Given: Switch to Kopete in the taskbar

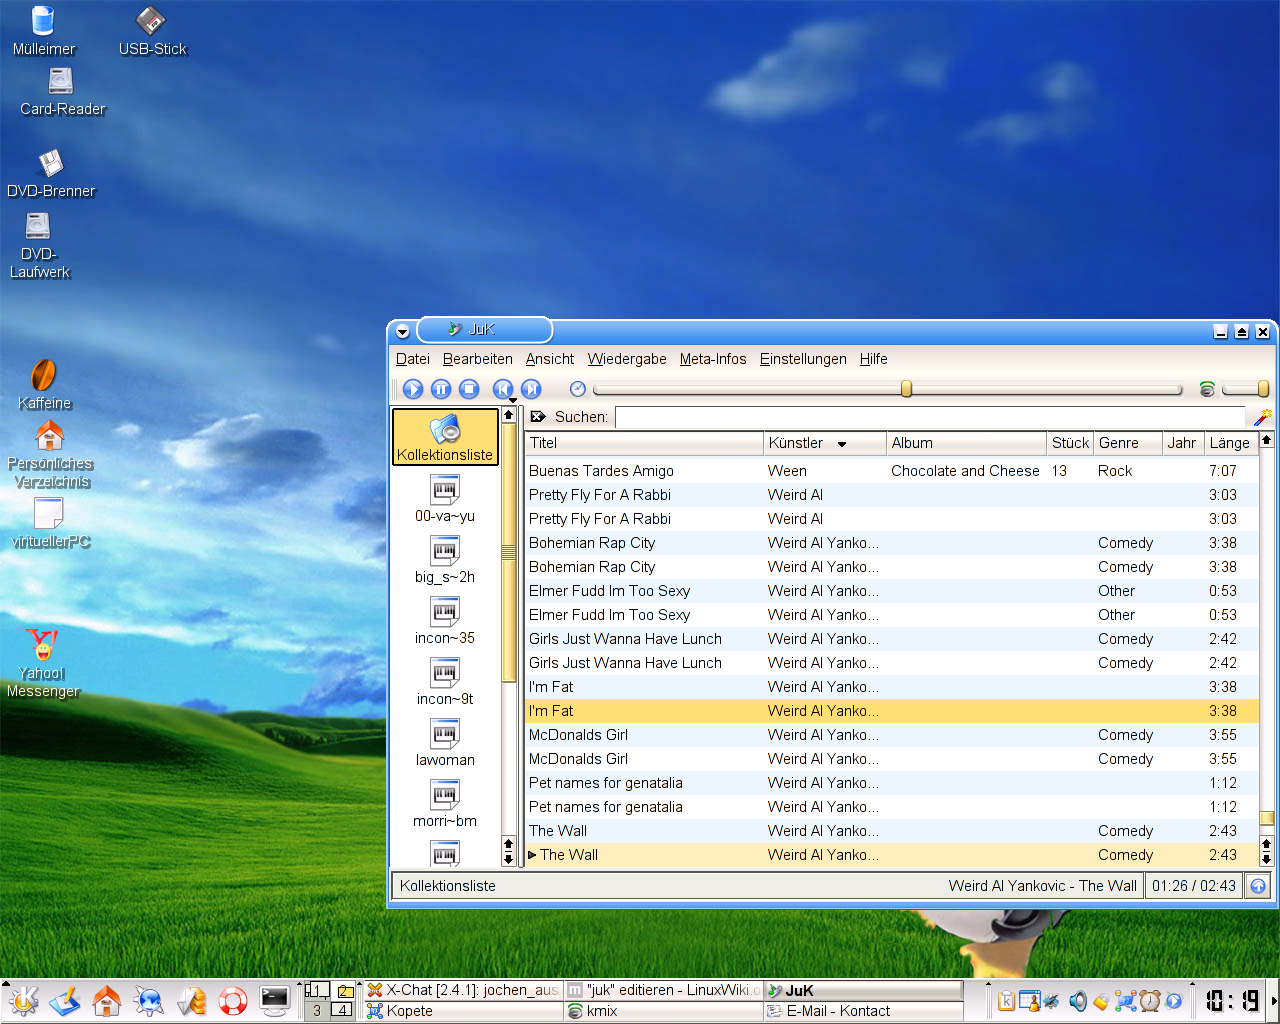Looking at the screenshot, I should tap(410, 1011).
